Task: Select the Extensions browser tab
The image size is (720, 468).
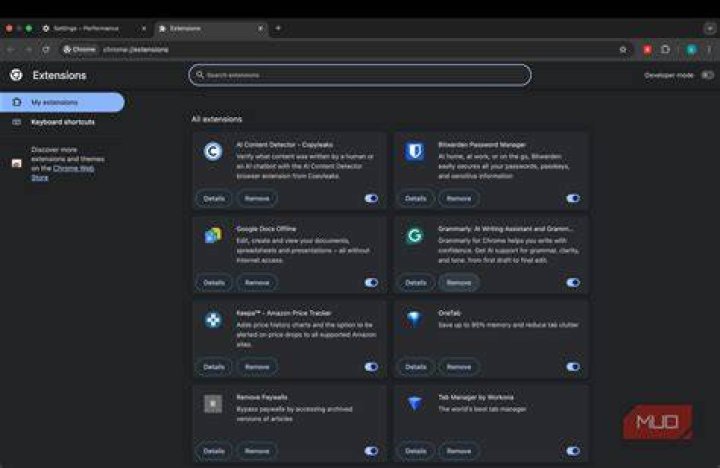Action: tap(211, 28)
